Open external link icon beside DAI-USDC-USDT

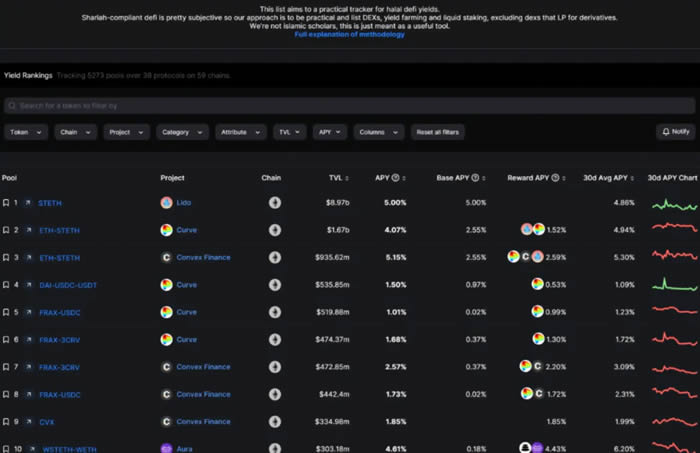(x=29, y=285)
